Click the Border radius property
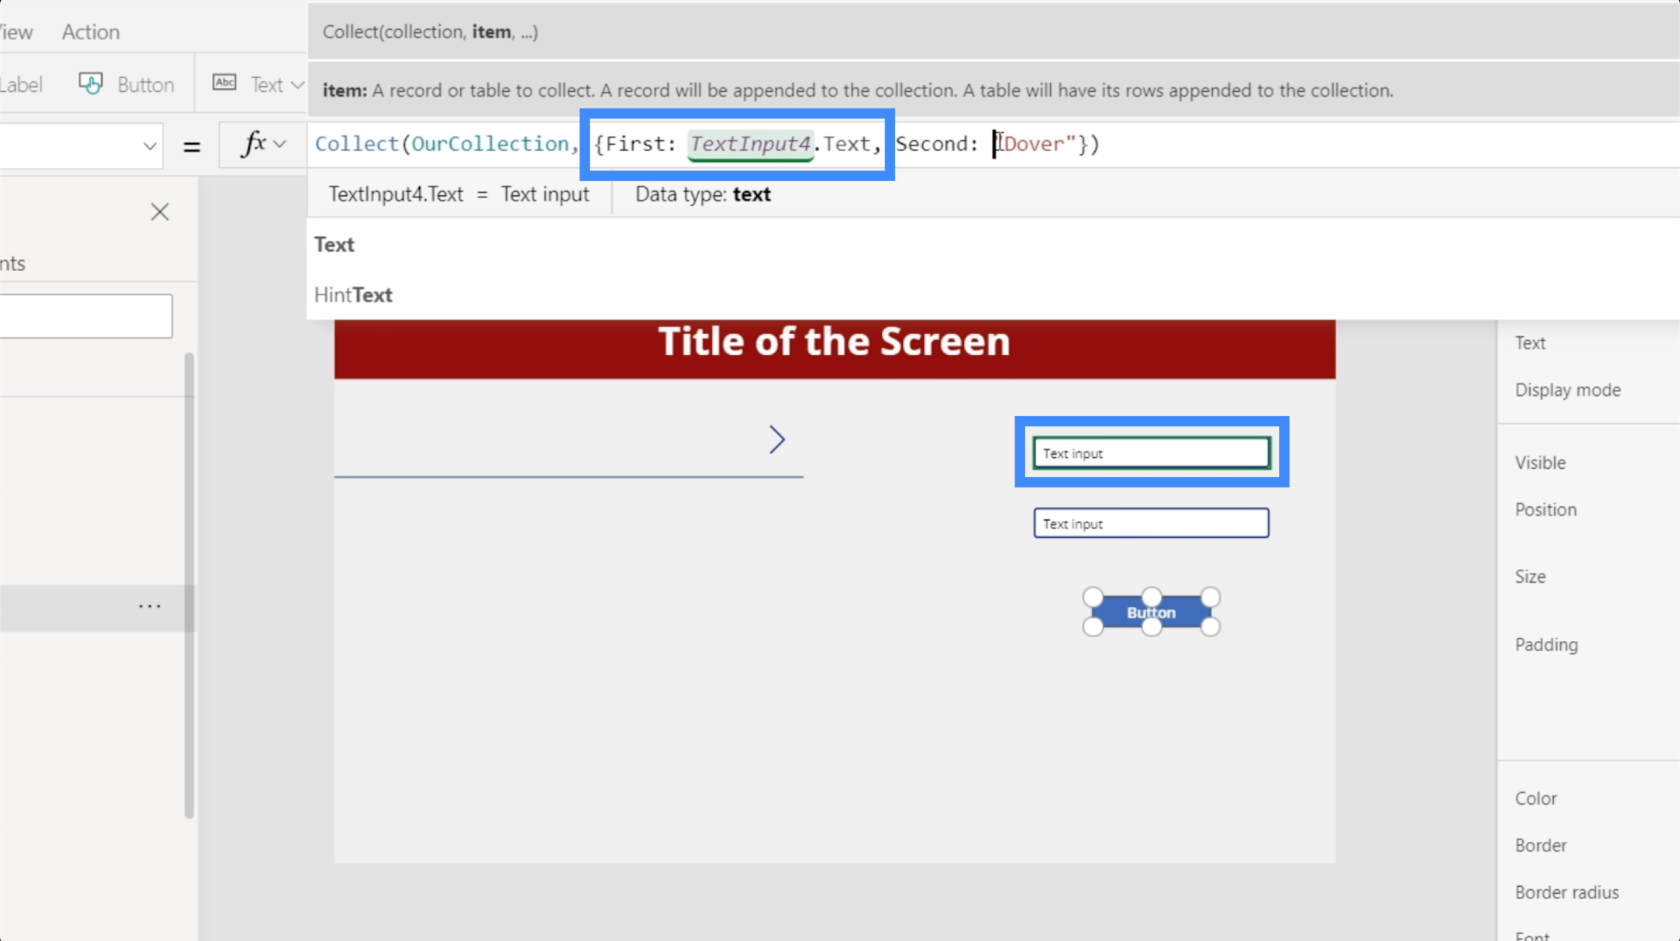The width and height of the screenshot is (1680, 941). pyautogui.click(x=1566, y=893)
